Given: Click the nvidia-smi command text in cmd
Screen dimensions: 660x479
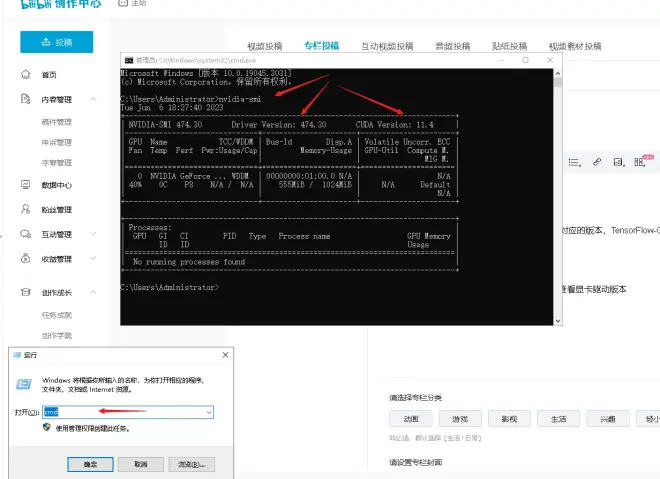Looking at the screenshot, I should coord(240,99).
